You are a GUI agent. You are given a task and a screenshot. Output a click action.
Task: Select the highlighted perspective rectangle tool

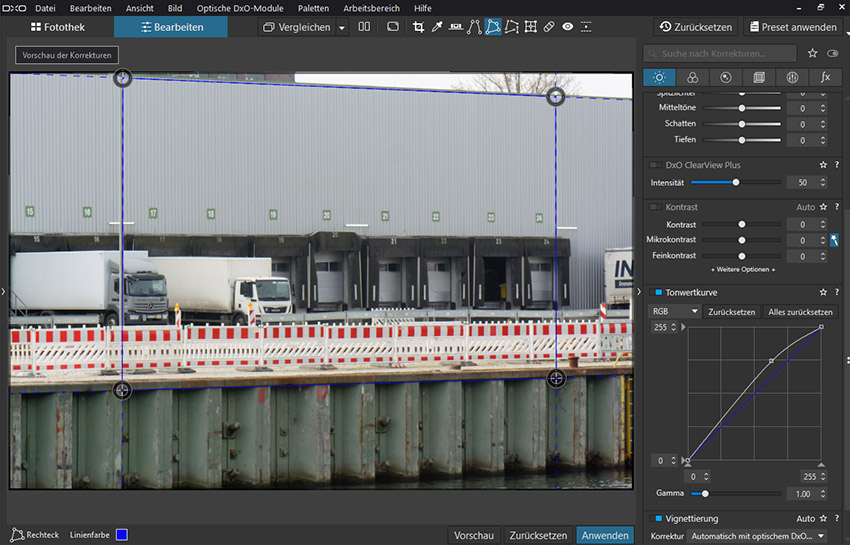[x=493, y=27]
